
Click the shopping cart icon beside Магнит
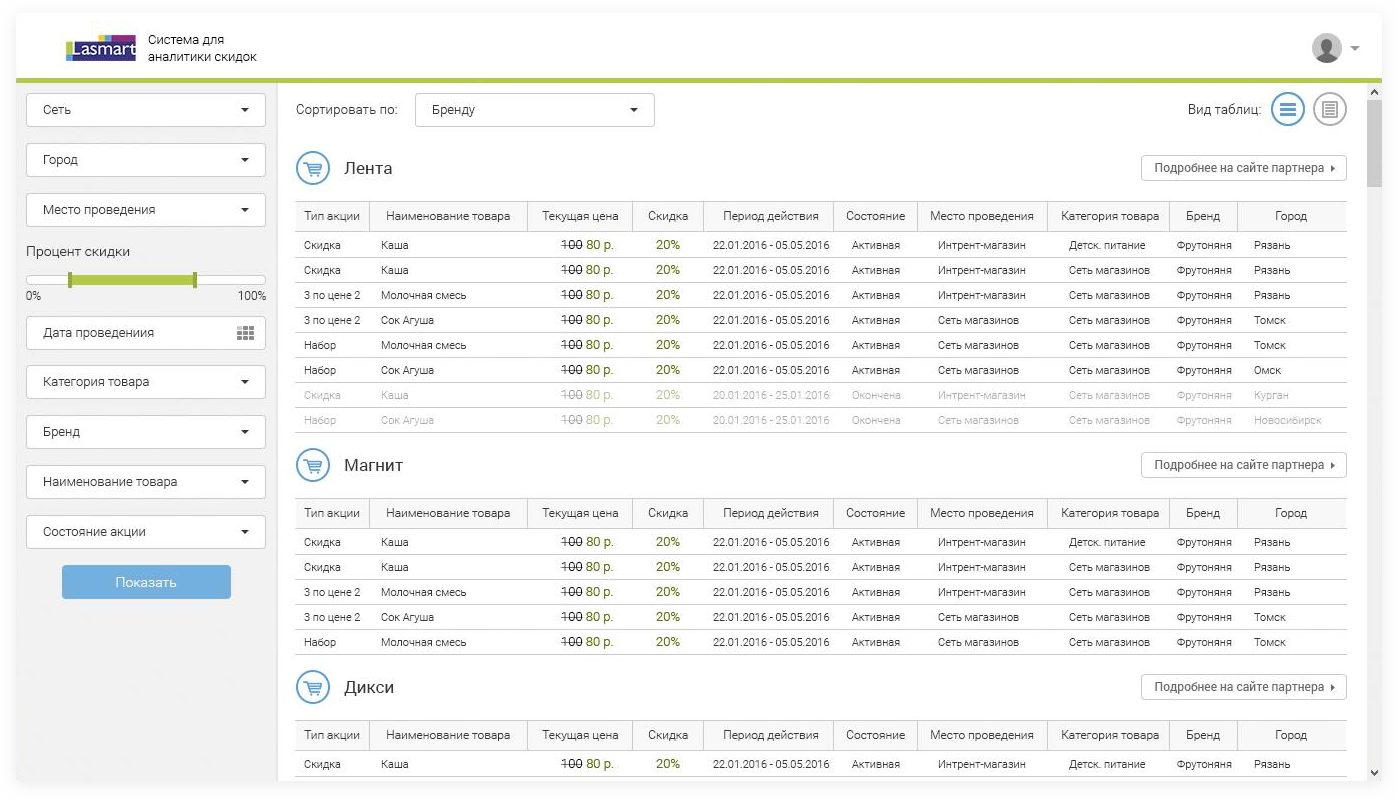(x=313, y=465)
